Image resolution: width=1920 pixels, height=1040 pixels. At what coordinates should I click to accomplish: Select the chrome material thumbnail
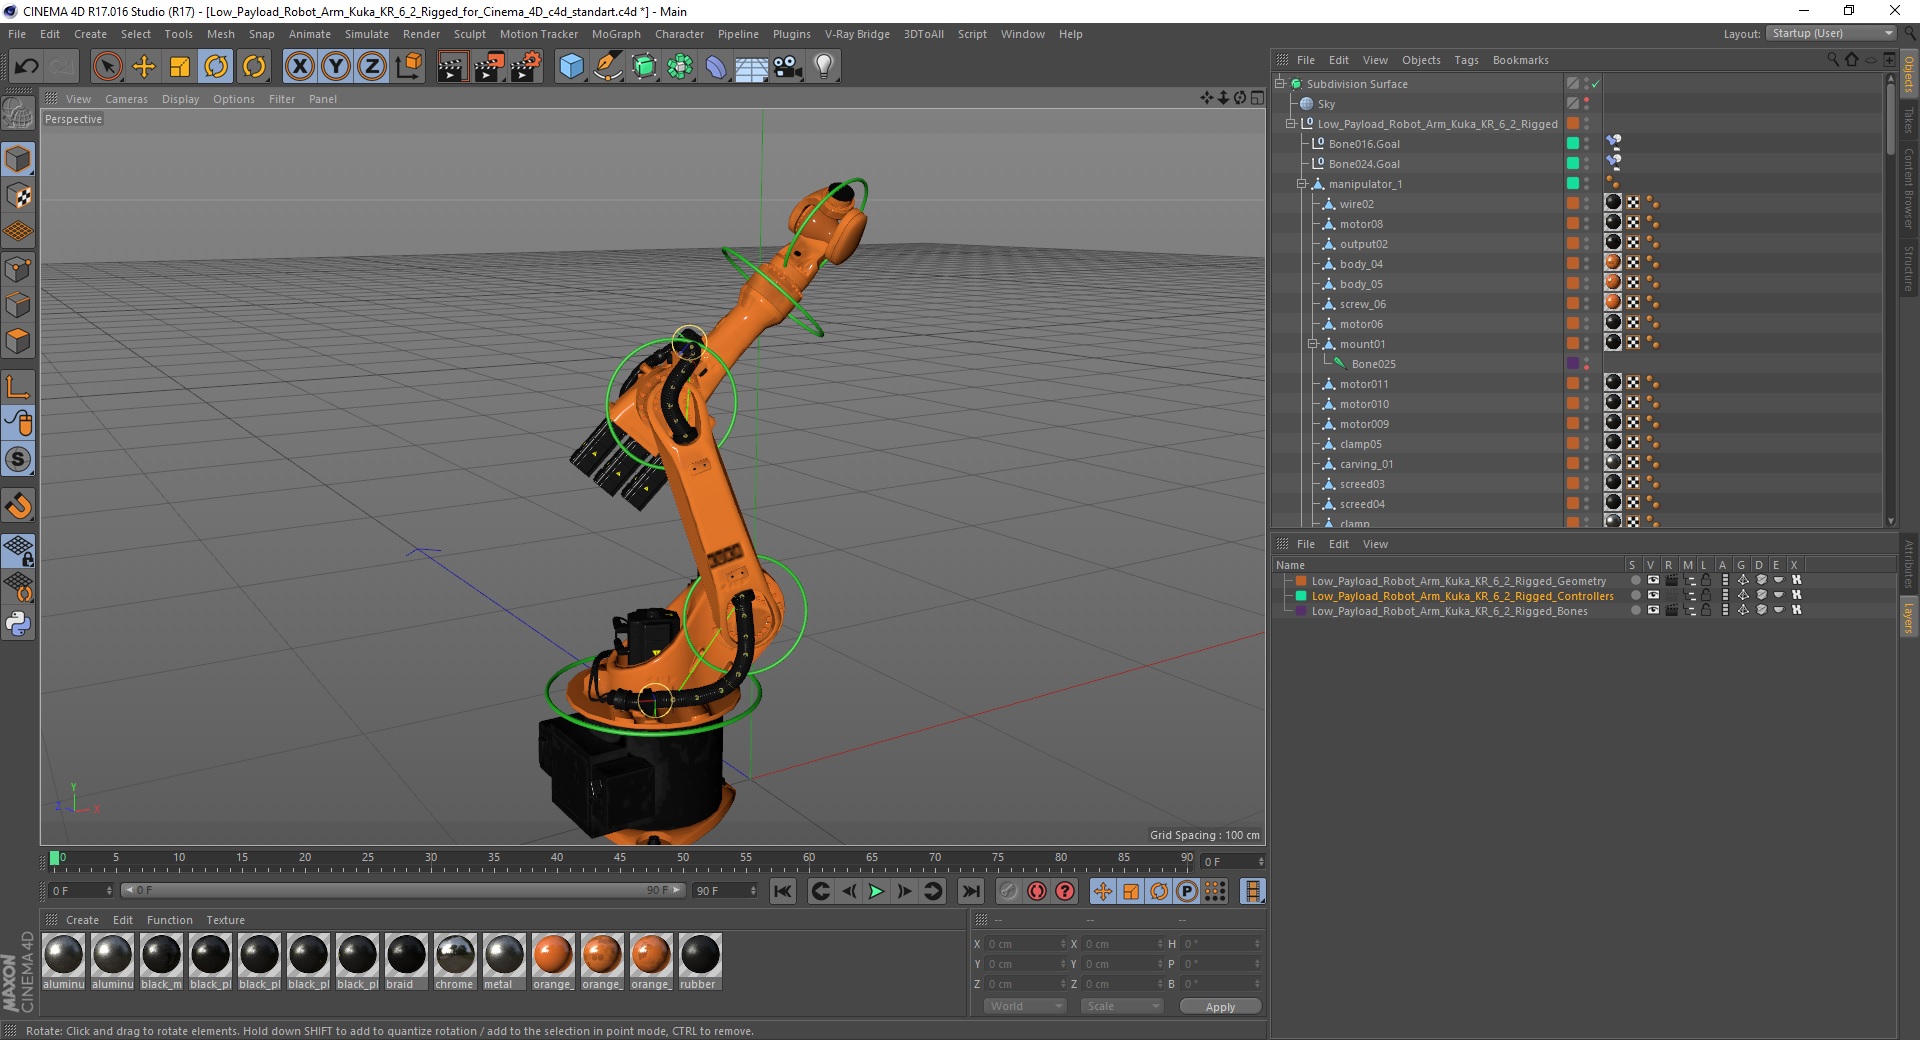click(455, 956)
